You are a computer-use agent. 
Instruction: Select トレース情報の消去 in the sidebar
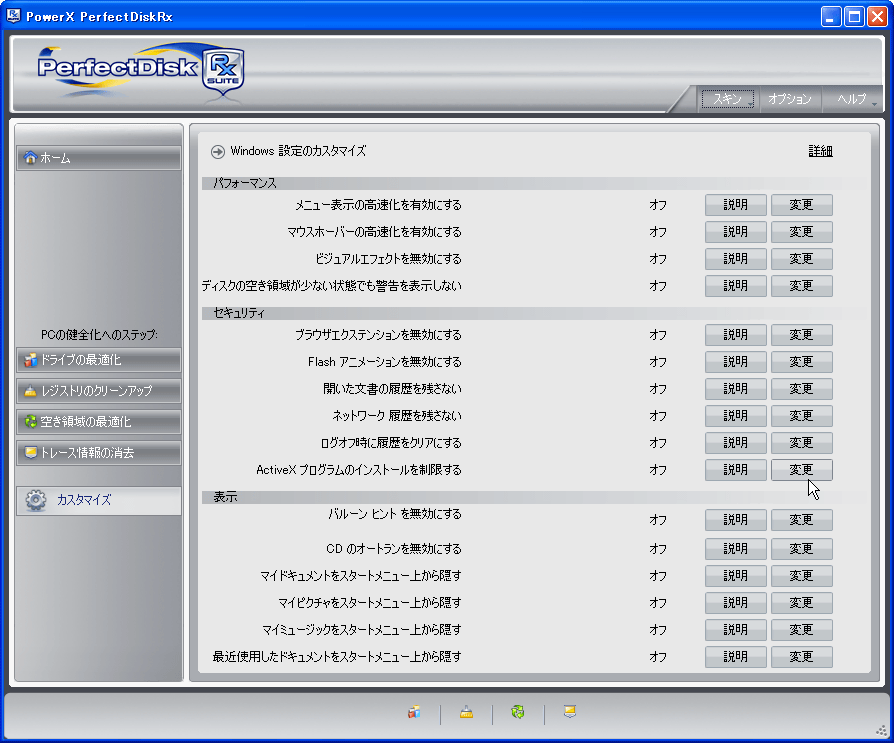point(99,453)
